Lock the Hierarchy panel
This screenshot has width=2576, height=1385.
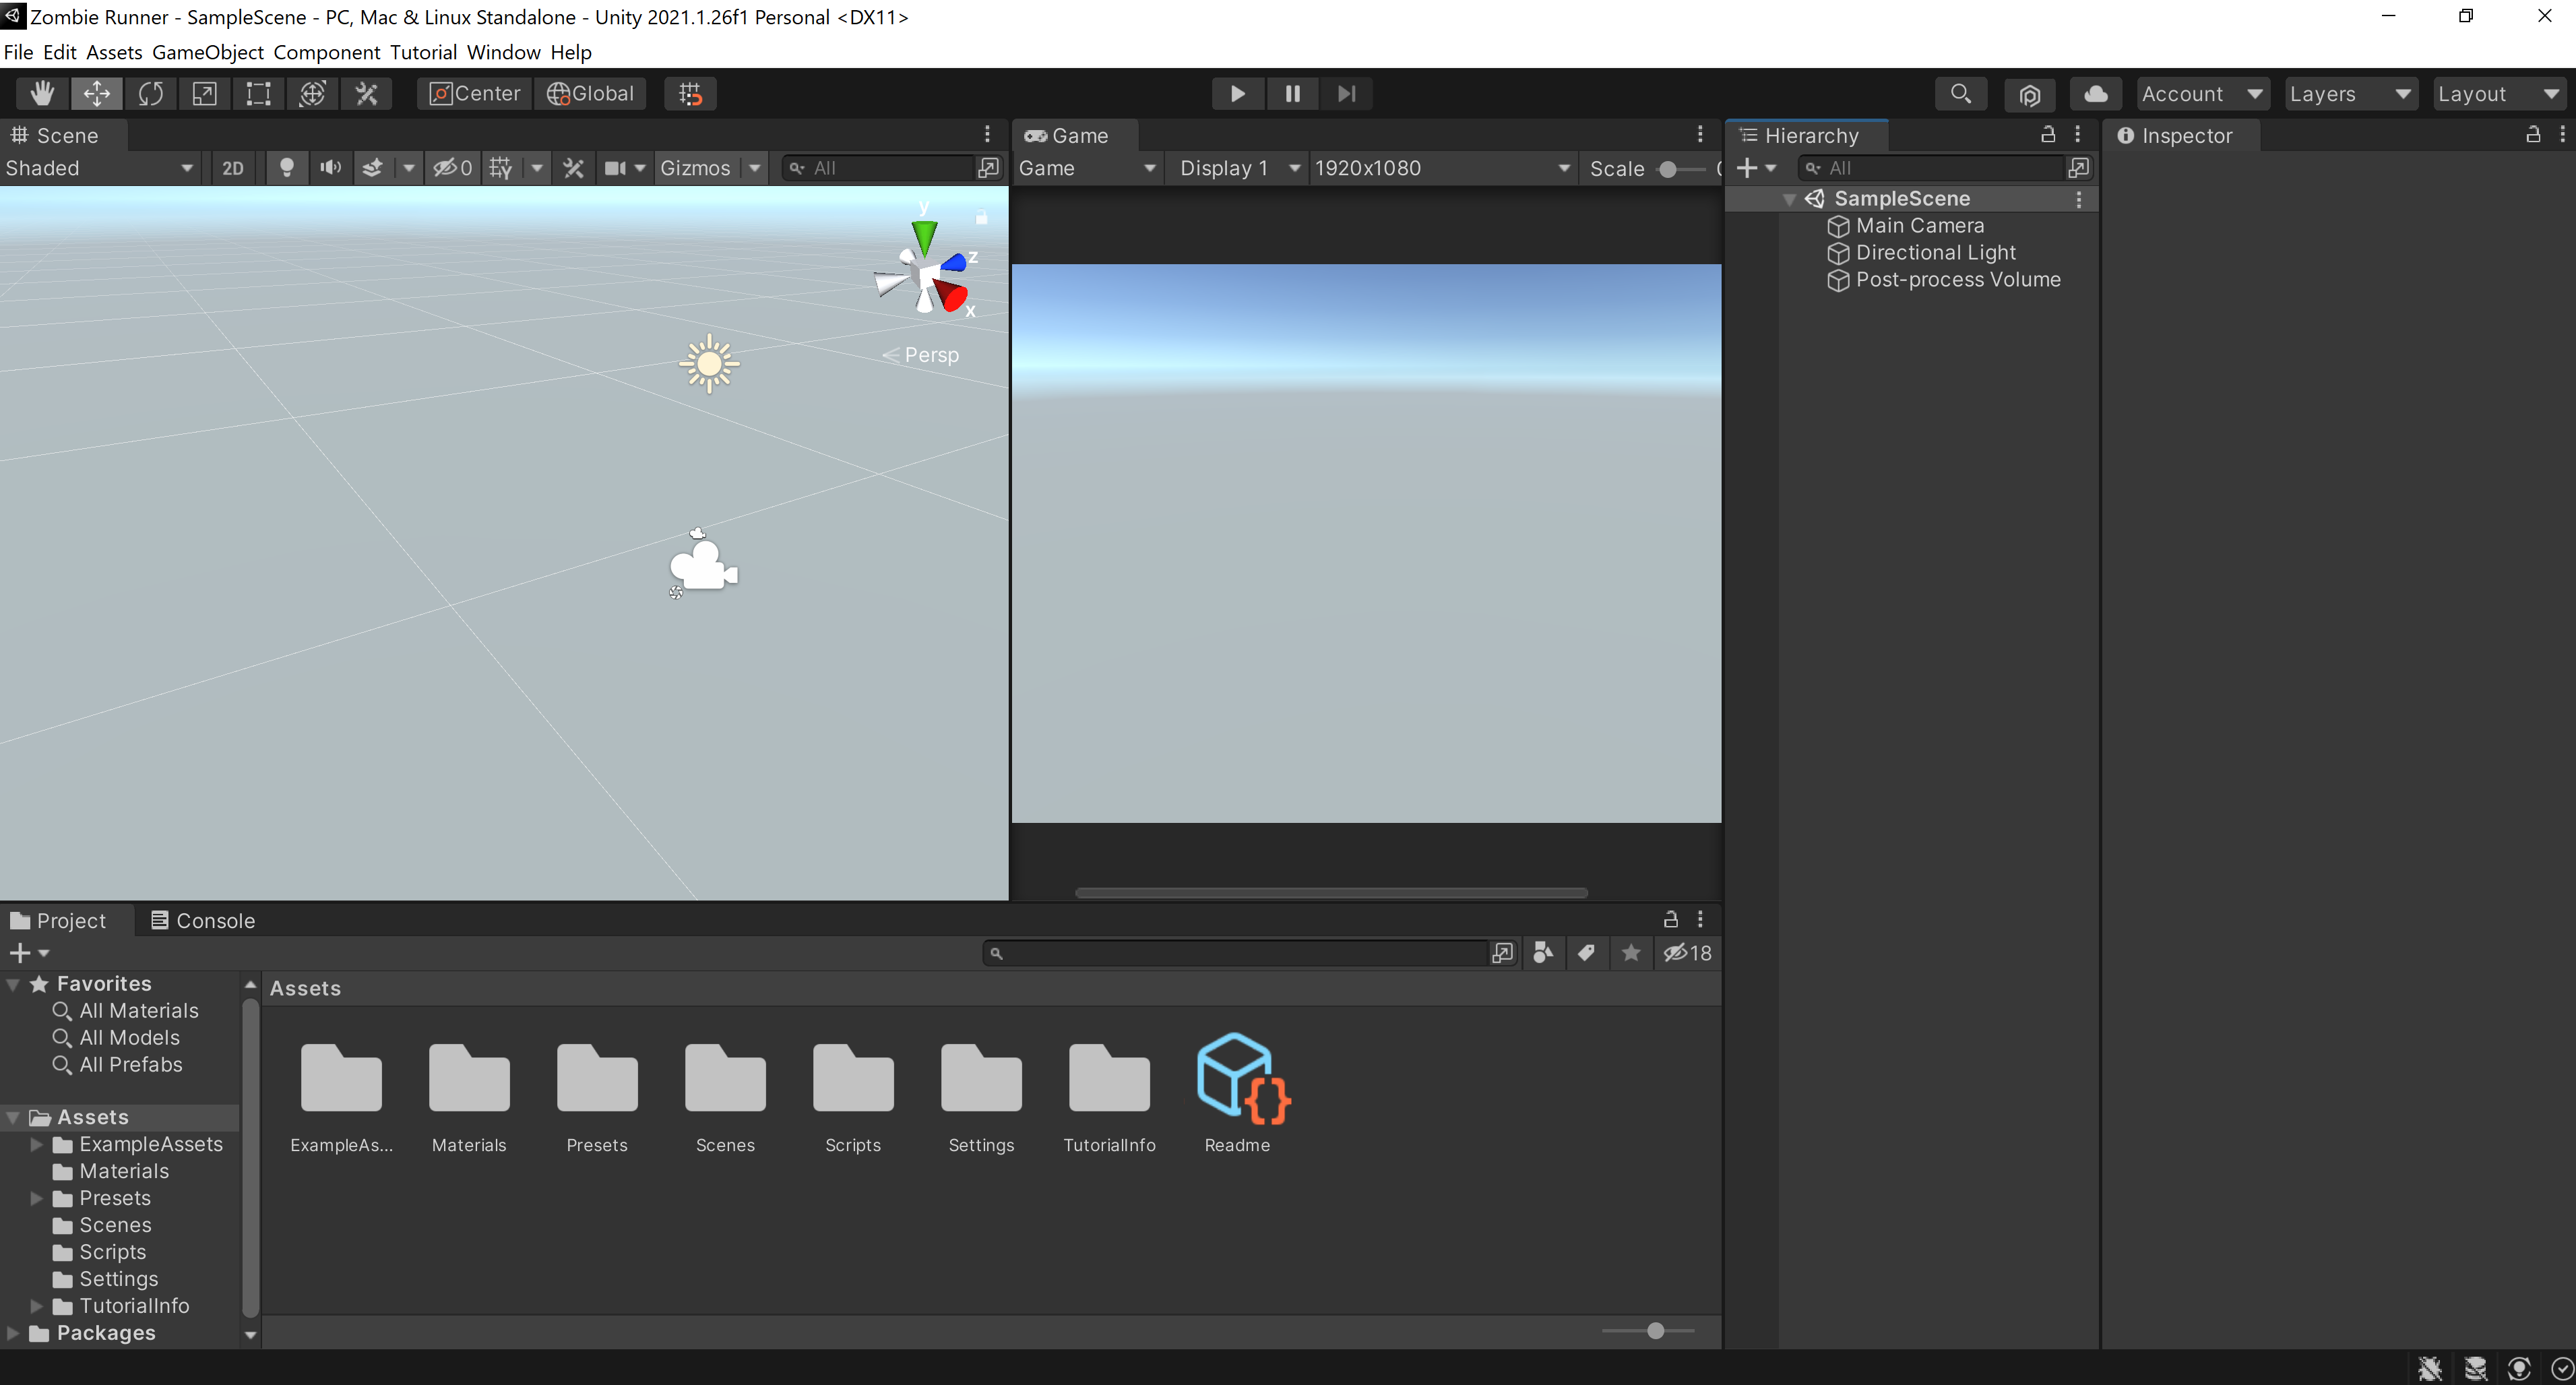(2047, 134)
